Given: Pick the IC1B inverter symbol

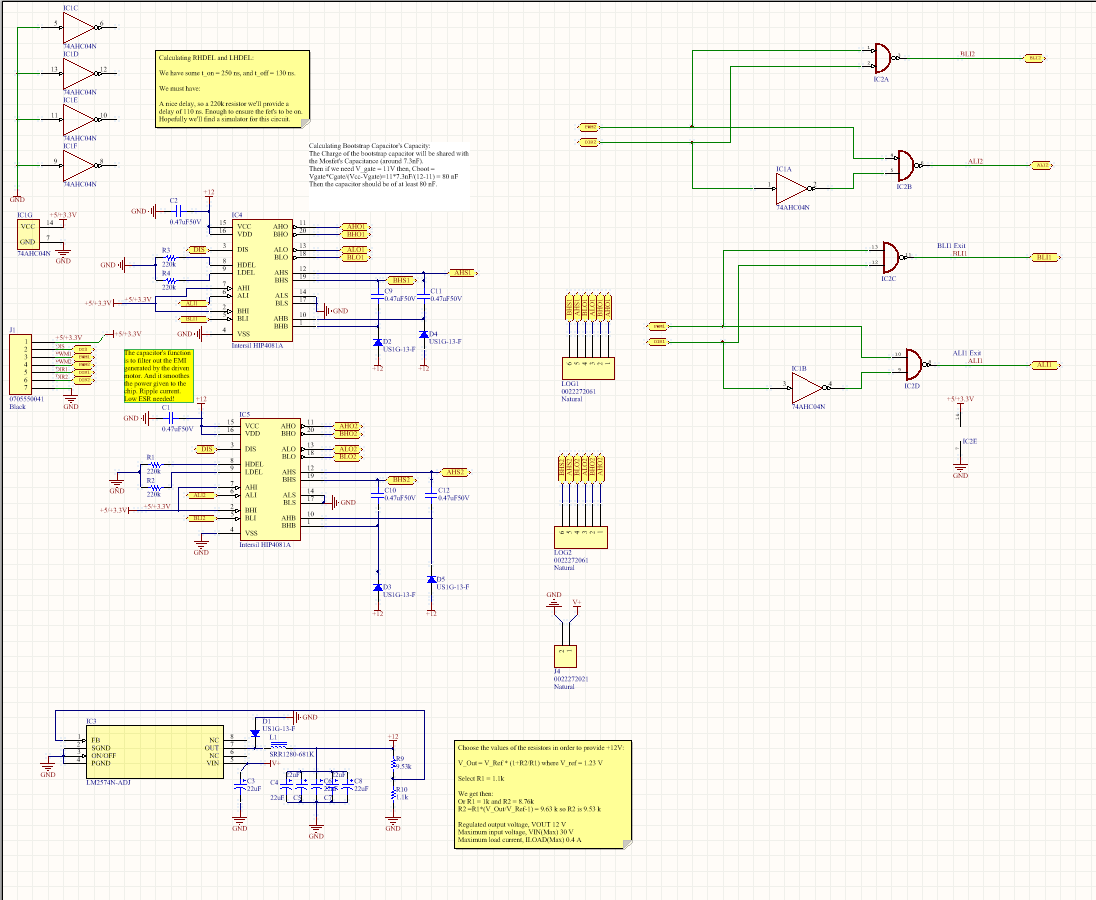Looking at the screenshot, I should pyautogui.click(x=807, y=386).
